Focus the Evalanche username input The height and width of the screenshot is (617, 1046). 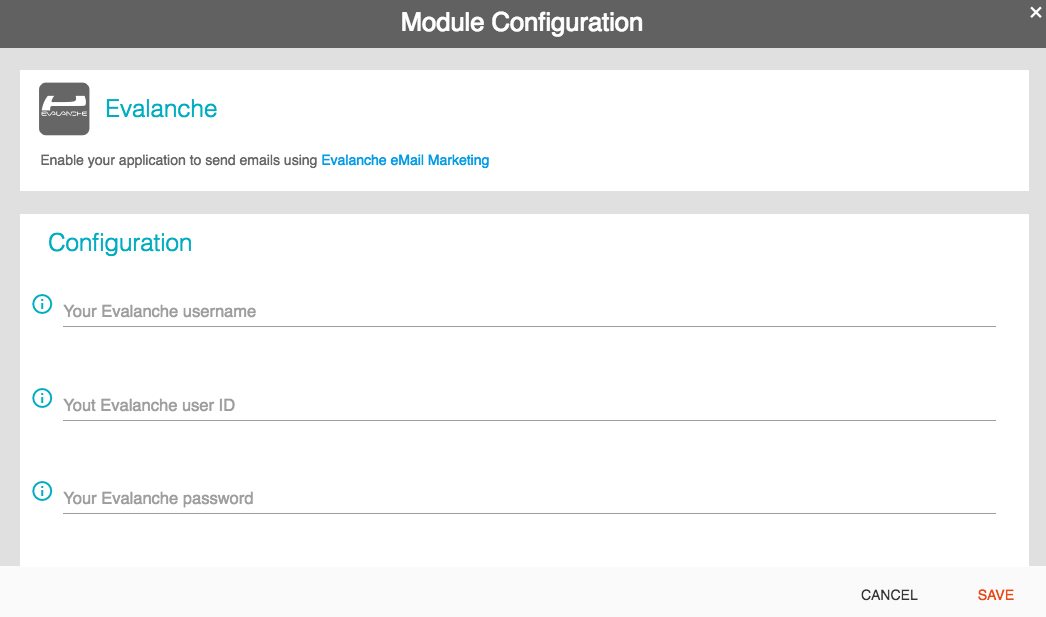point(528,311)
